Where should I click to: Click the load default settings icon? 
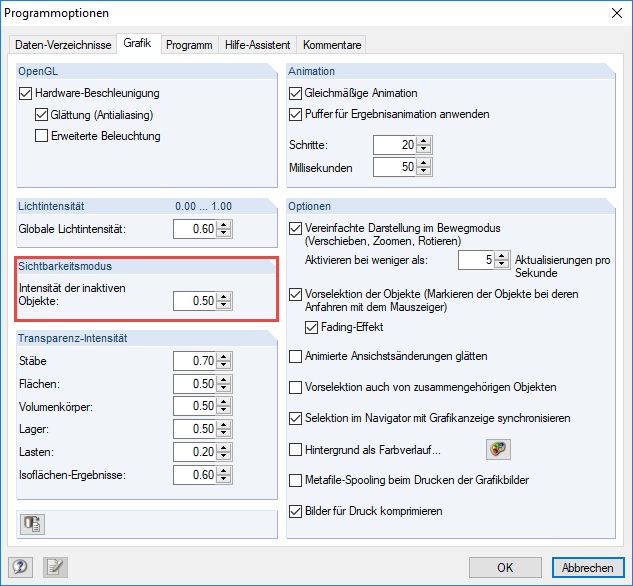[x=32, y=524]
